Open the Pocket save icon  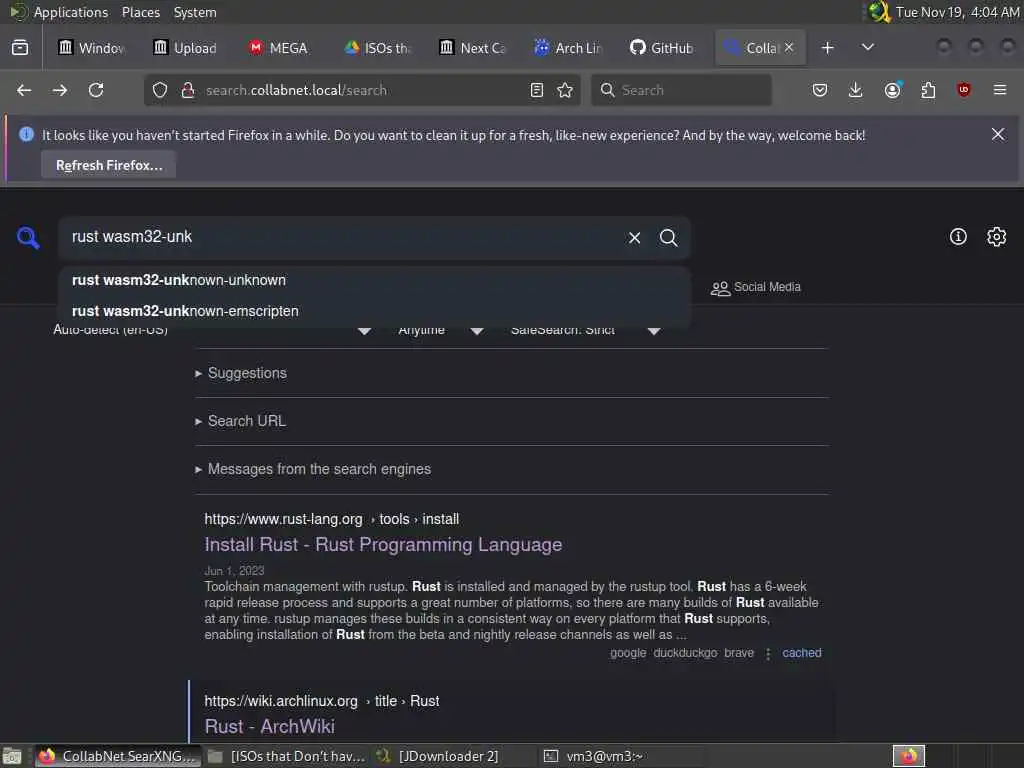click(820, 90)
